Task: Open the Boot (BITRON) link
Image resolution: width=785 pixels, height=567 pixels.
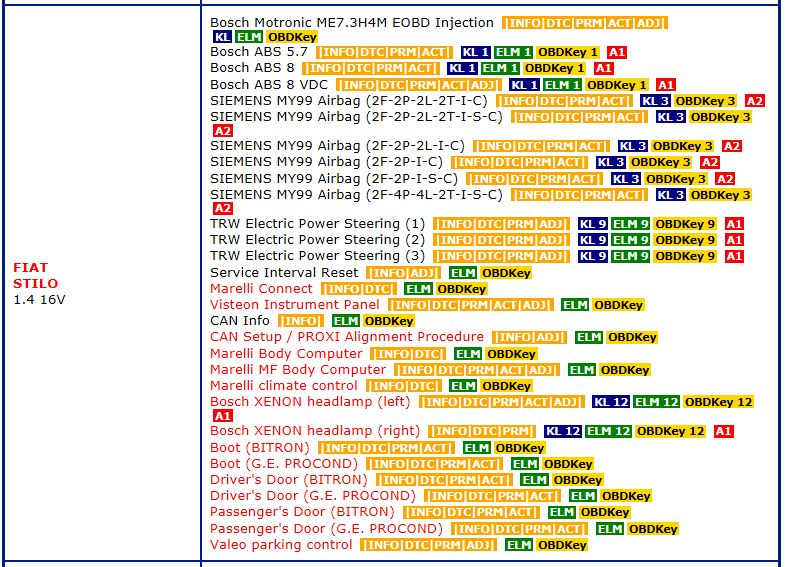Action: point(260,448)
